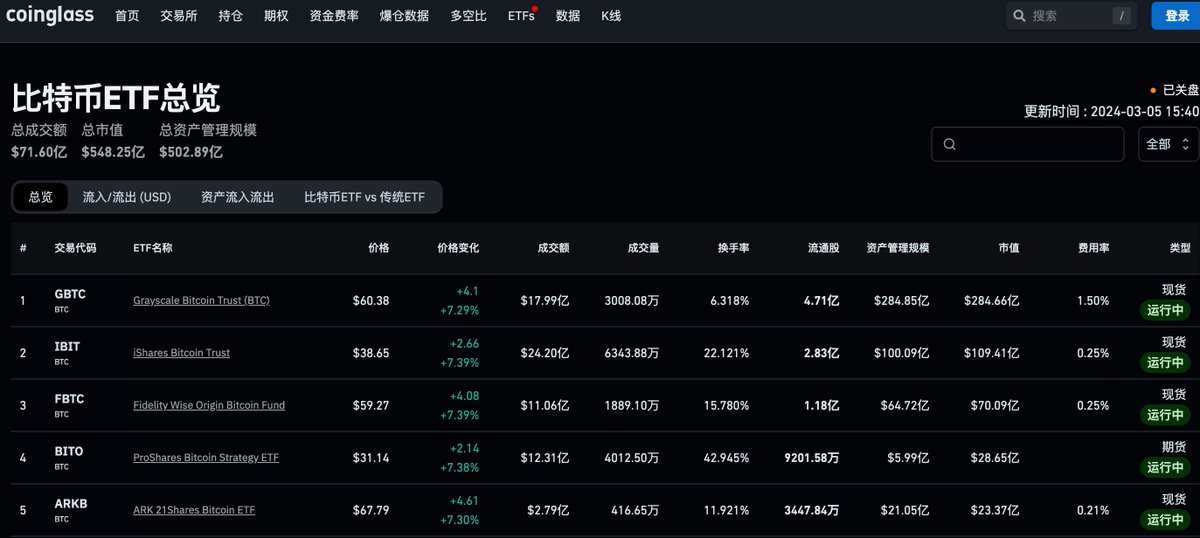Sort by 换手率 column header
Image resolution: width=1200 pixels, height=538 pixels.
(733, 248)
